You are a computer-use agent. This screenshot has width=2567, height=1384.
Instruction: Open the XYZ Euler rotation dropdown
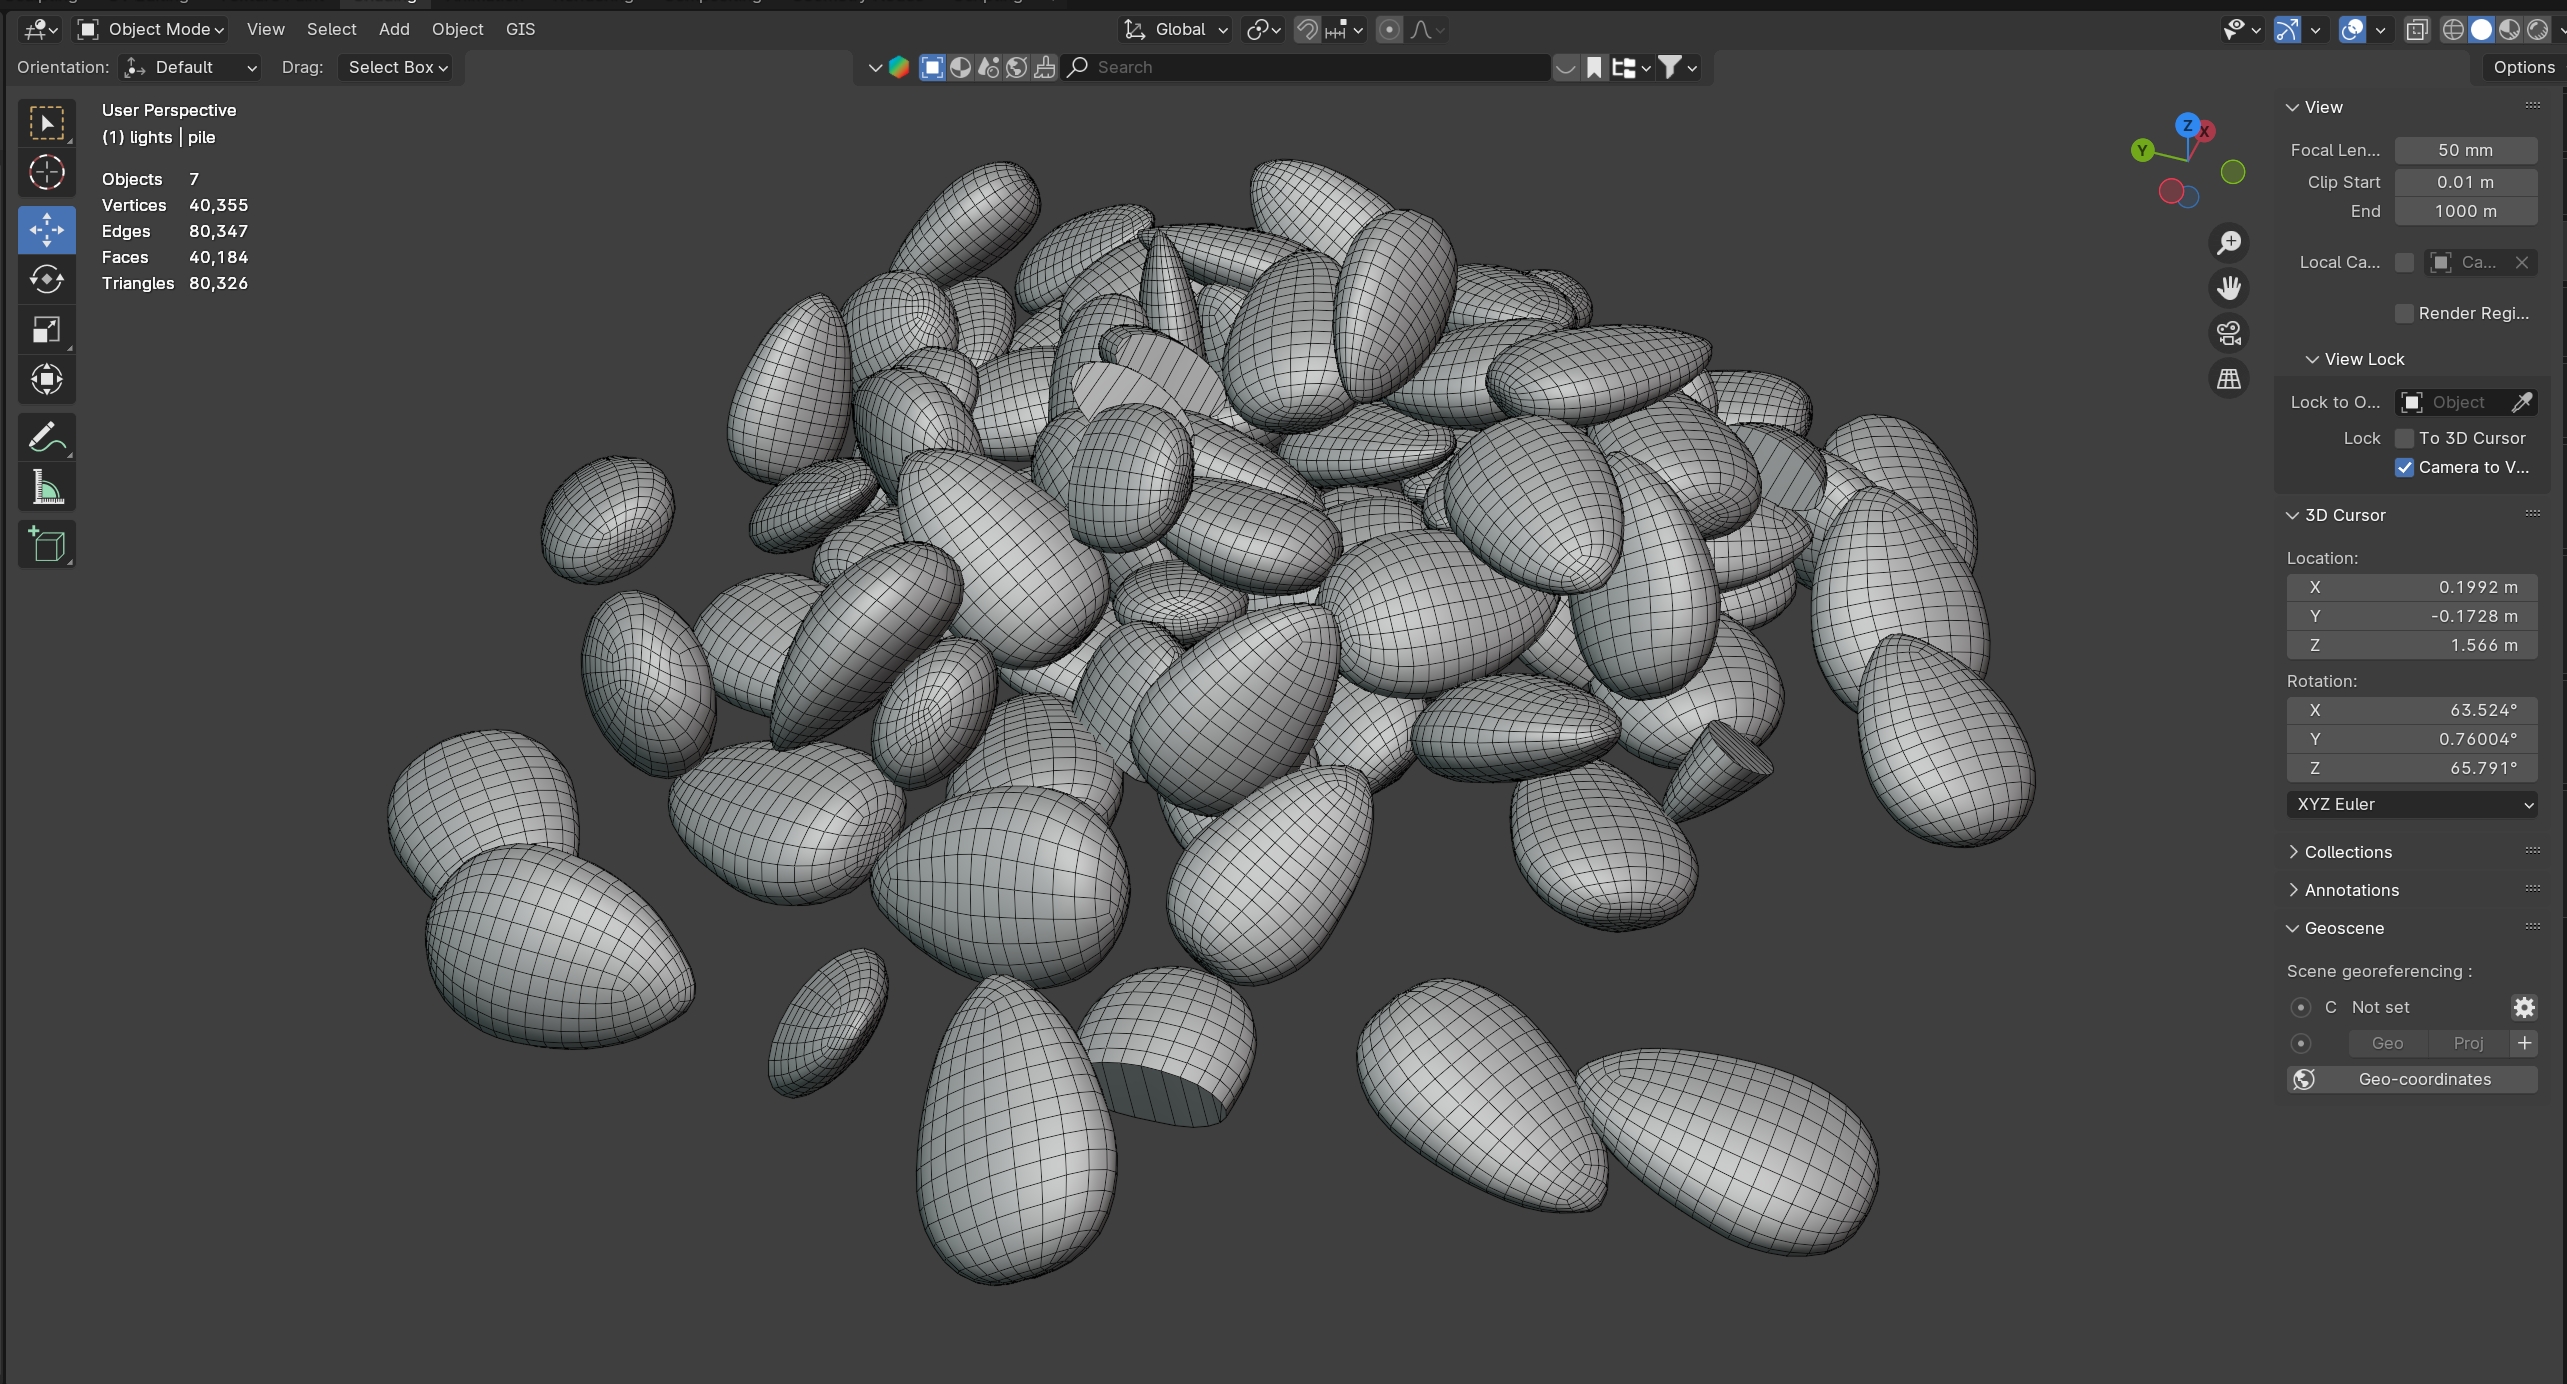[2411, 804]
